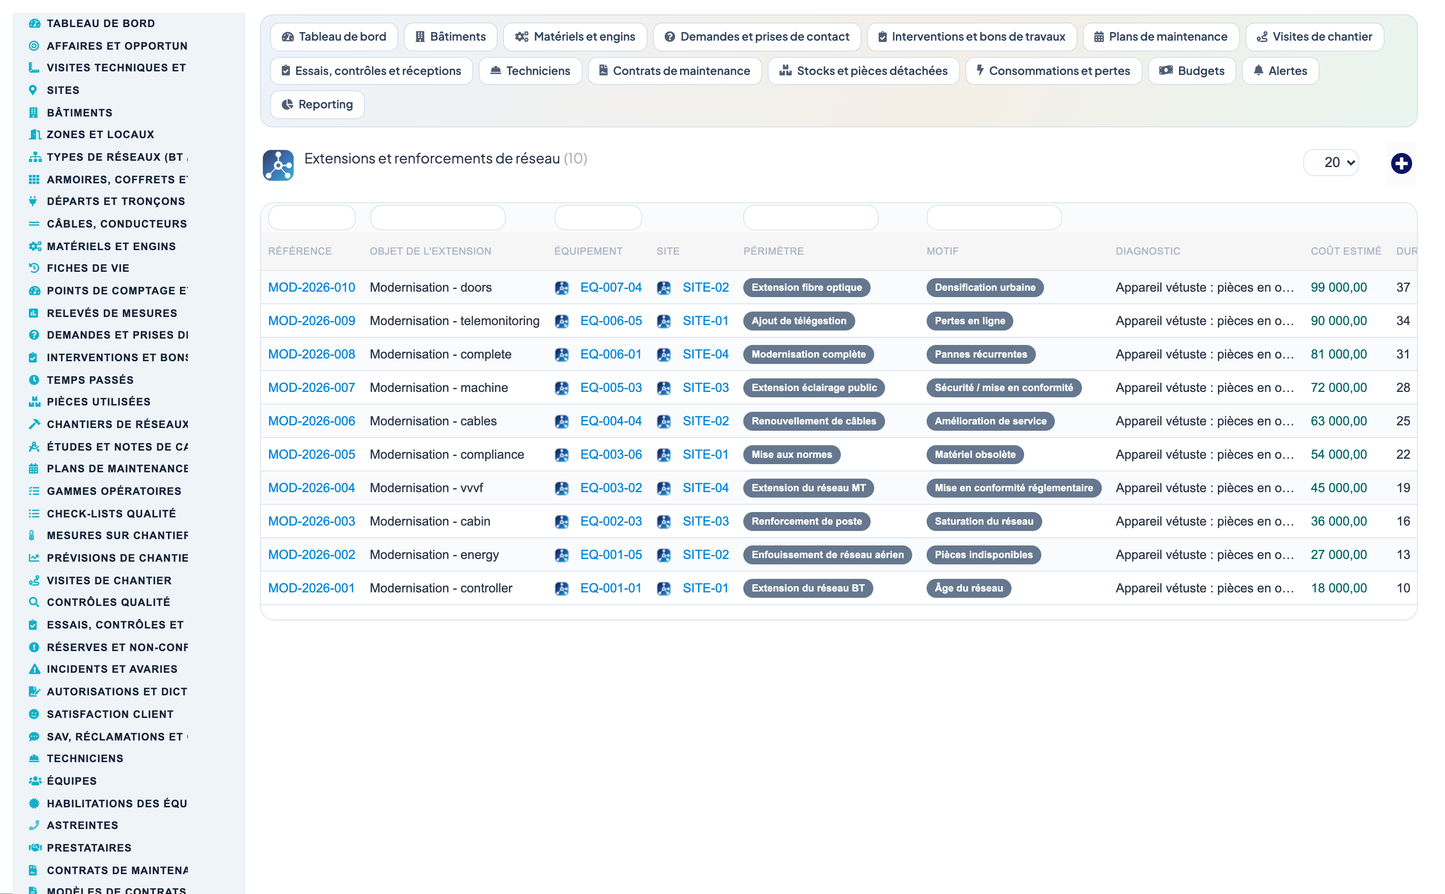Open the Reporting tab
This screenshot has width=1445, height=894.
318,105
